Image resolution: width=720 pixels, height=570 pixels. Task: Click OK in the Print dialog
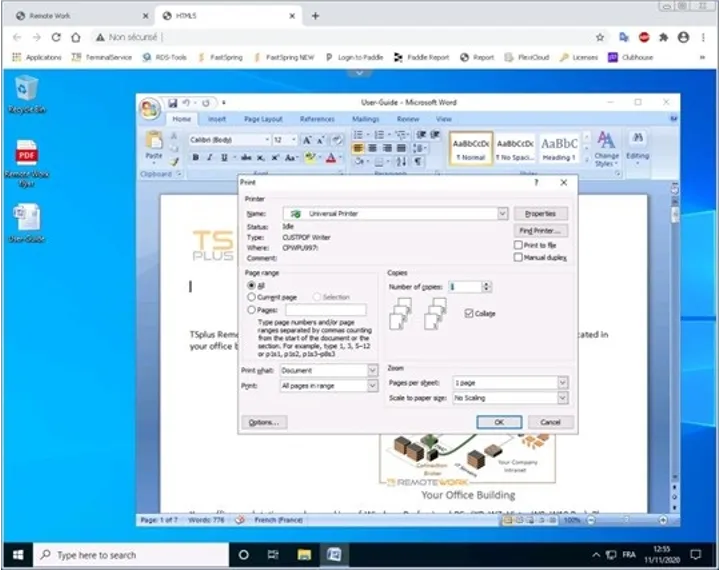point(499,422)
